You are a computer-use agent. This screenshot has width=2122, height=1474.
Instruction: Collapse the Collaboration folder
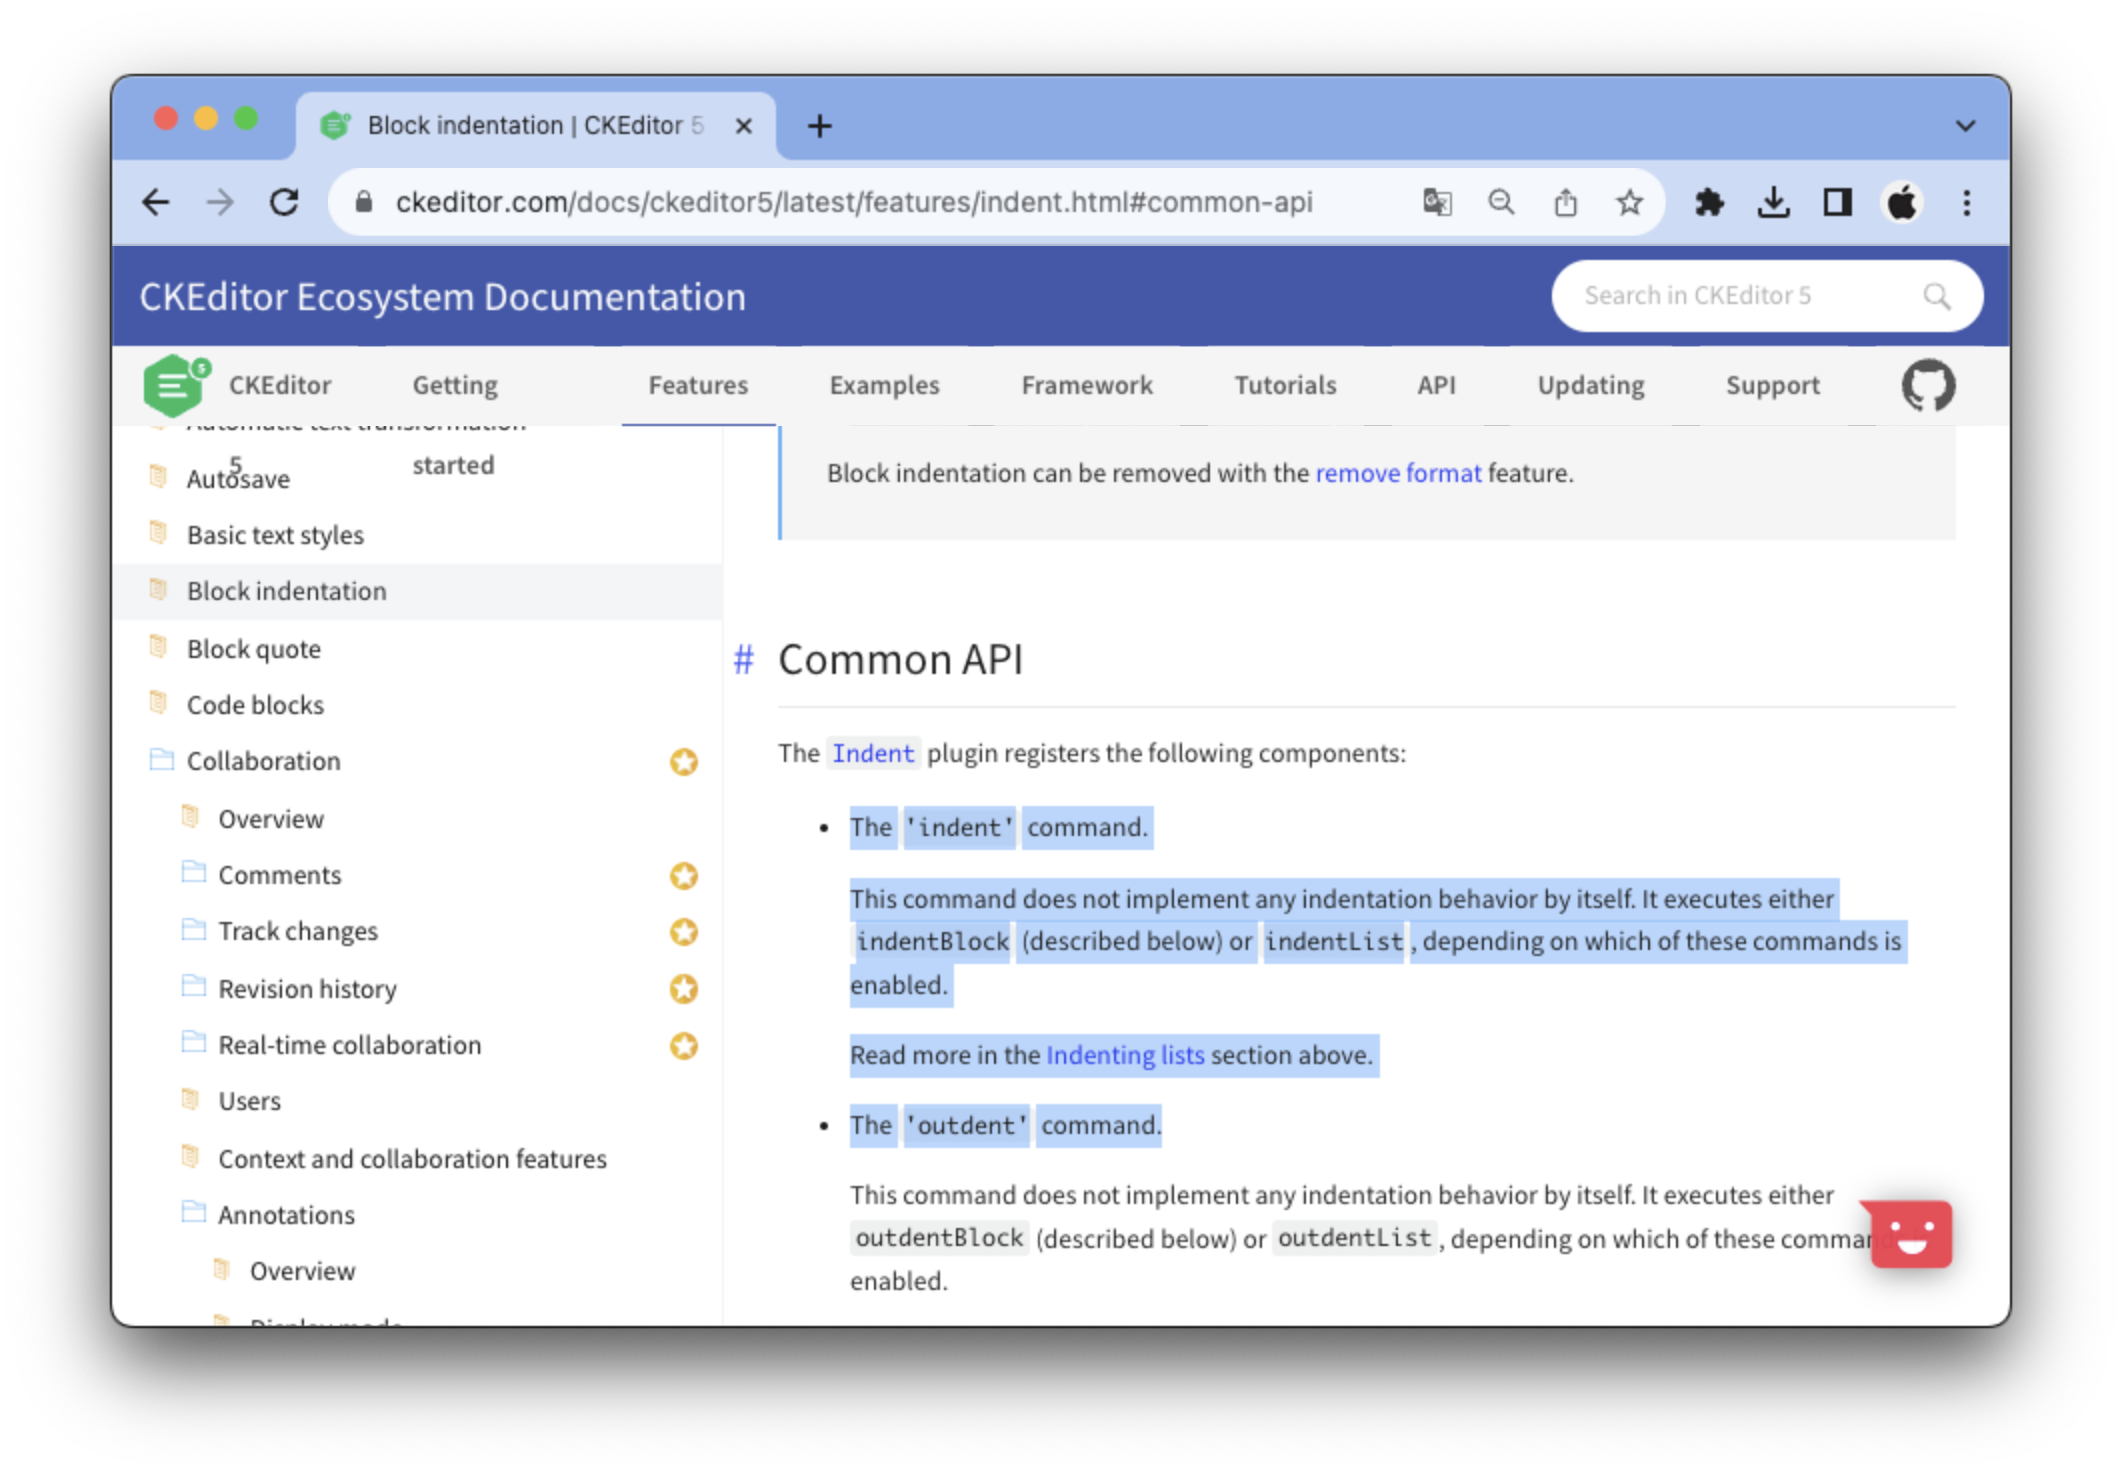(263, 761)
